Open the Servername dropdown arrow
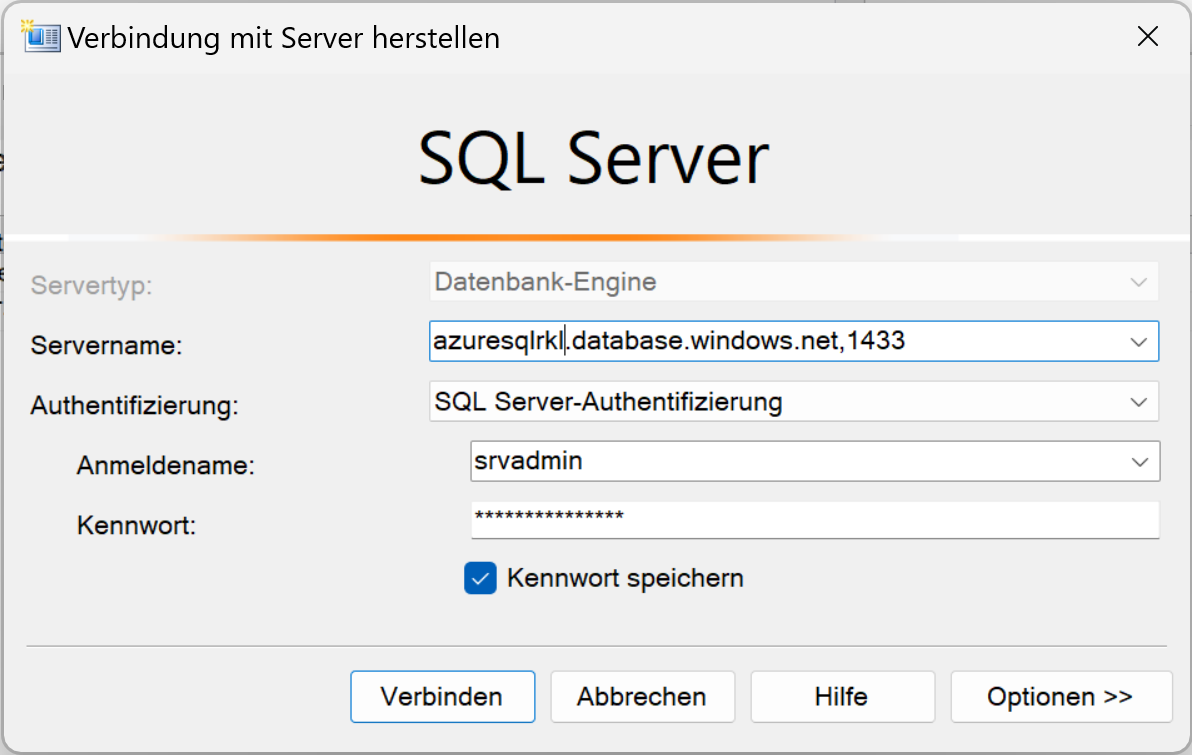 point(1138,341)
